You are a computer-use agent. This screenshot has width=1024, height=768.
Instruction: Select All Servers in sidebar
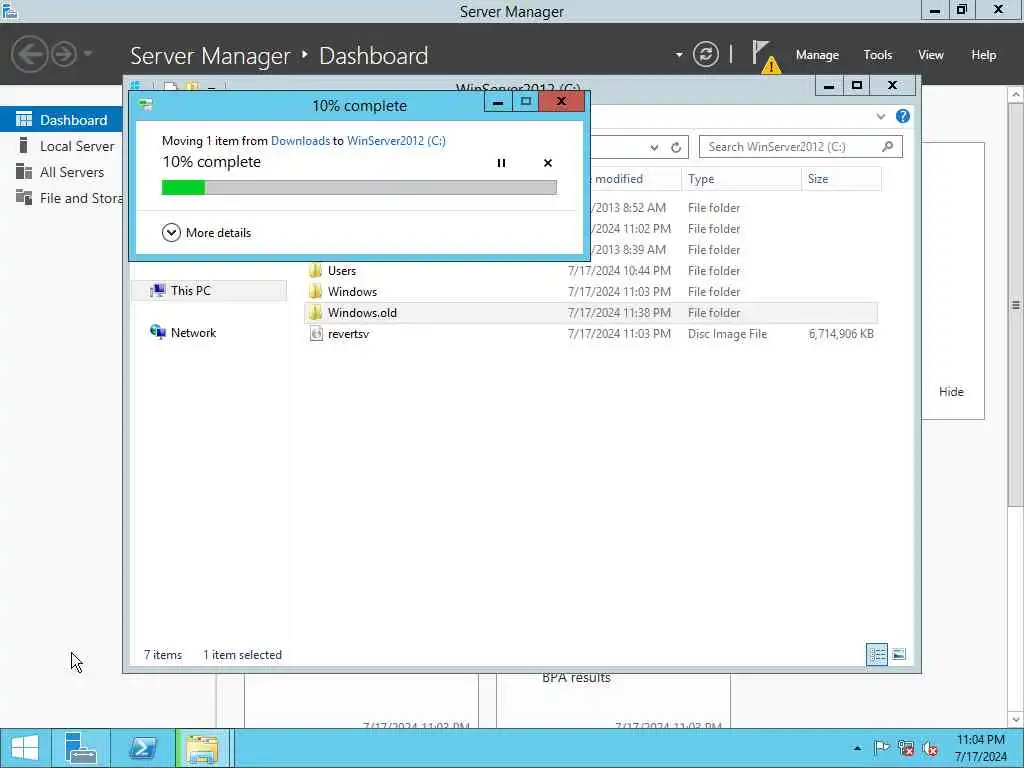[x=61, y=172]
